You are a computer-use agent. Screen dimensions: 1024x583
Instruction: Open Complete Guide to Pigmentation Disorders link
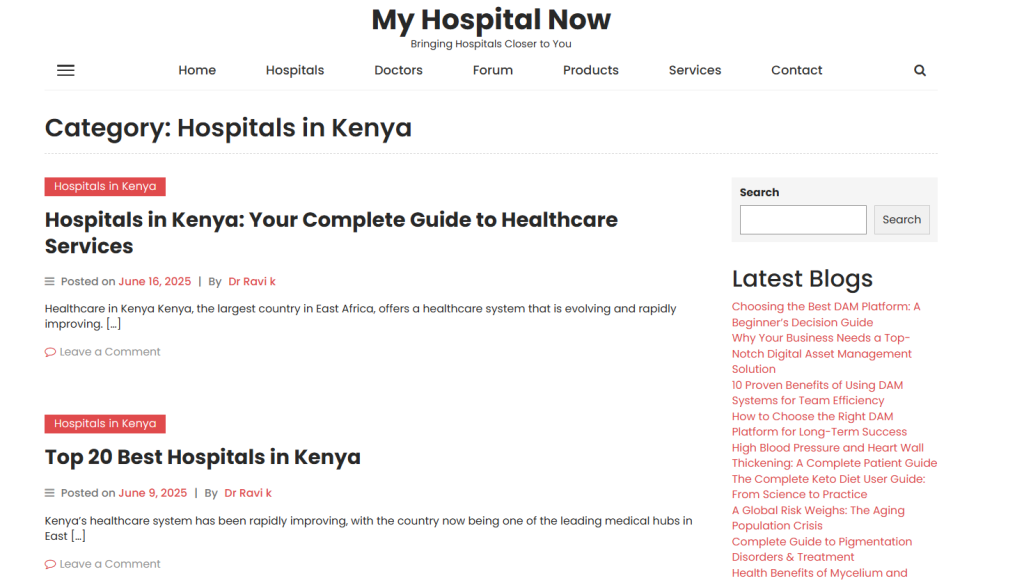(822, 550)
